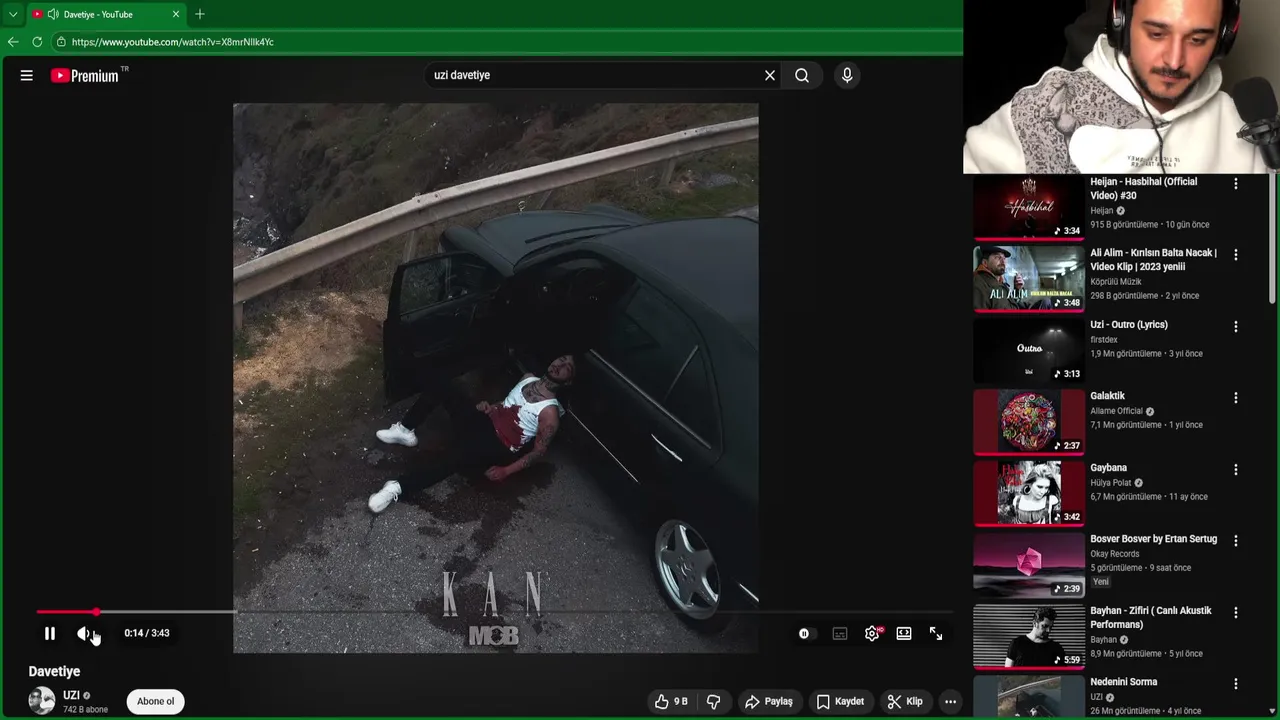Dislike the video thumbs down
This screenshot has height=720, width=1280.
(713, 701)
